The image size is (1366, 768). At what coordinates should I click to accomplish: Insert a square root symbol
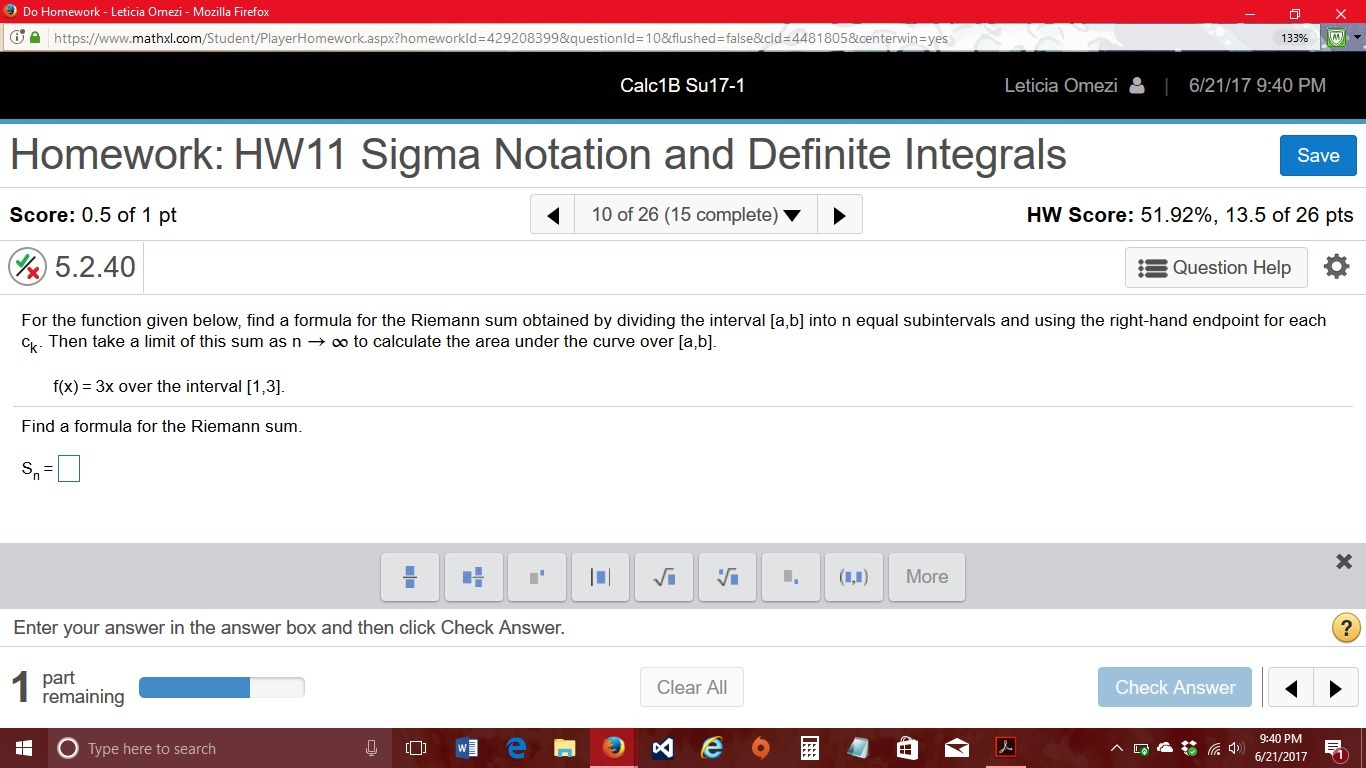(x=664, y=577)
